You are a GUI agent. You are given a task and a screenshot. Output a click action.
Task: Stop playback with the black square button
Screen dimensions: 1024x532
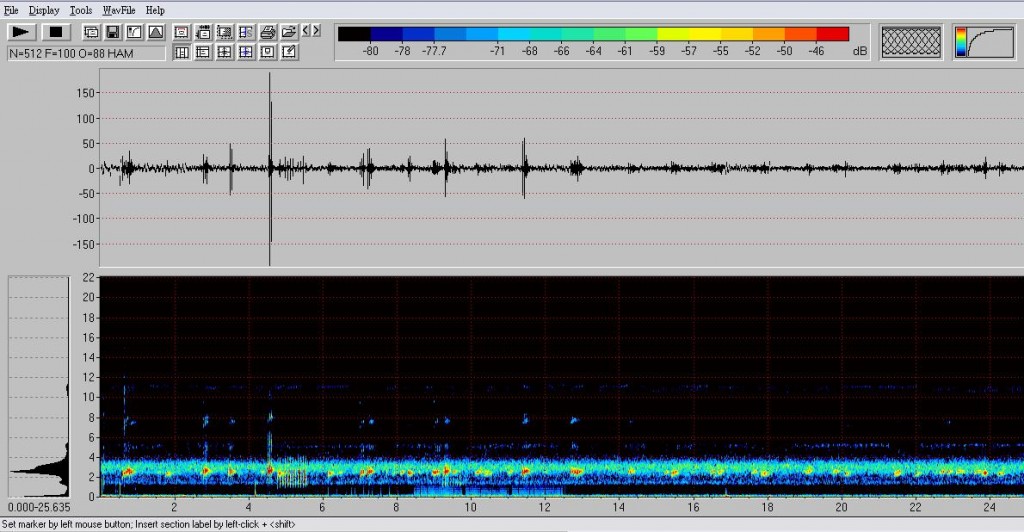tap(56, 32)
